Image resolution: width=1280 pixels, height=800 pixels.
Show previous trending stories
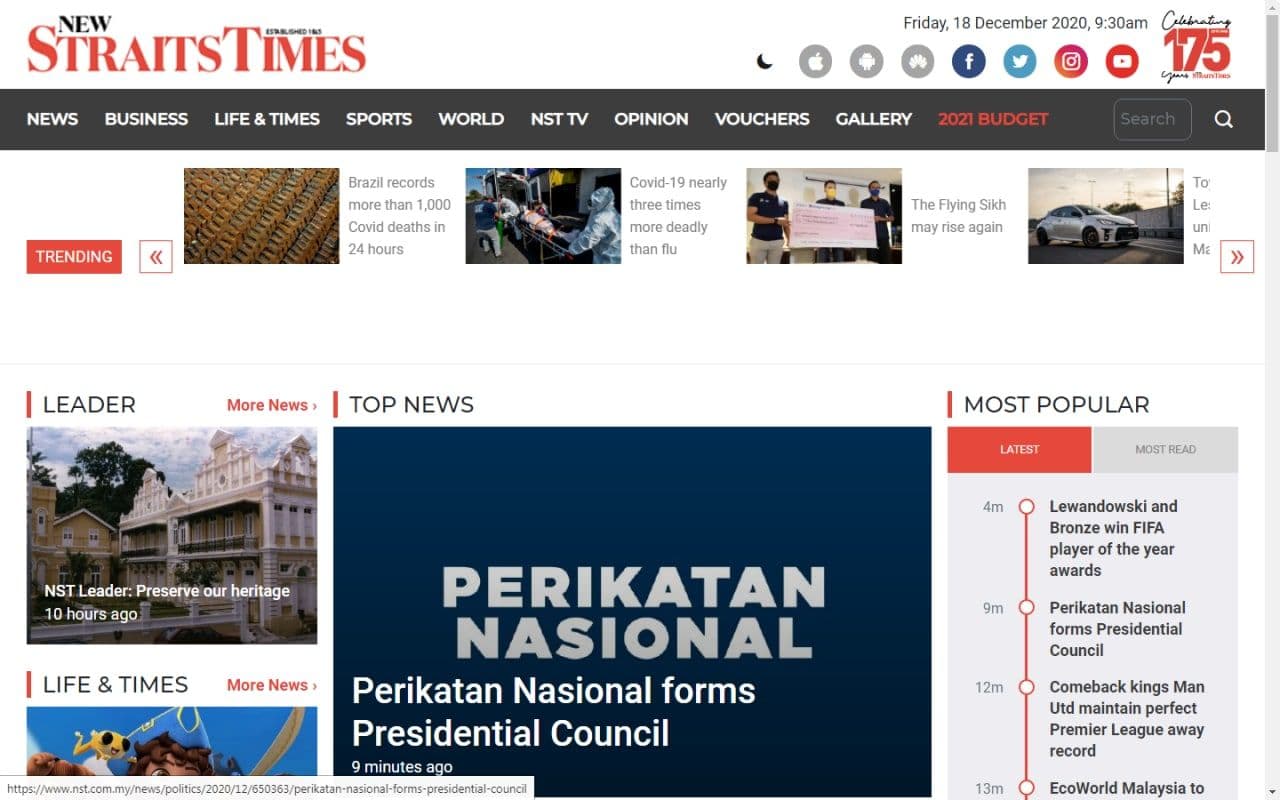tap(156, 257)
